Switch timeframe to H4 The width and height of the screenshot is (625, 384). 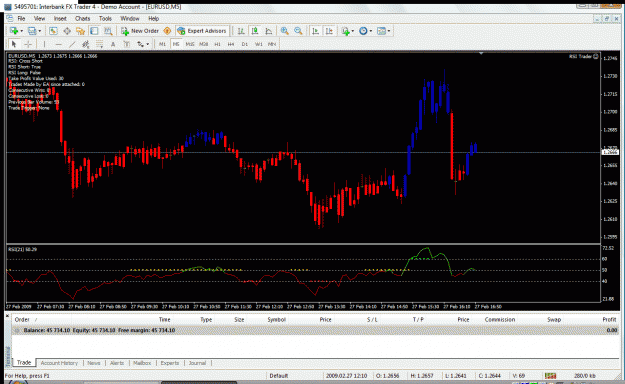pyautogui.click(x=231, y=44)
